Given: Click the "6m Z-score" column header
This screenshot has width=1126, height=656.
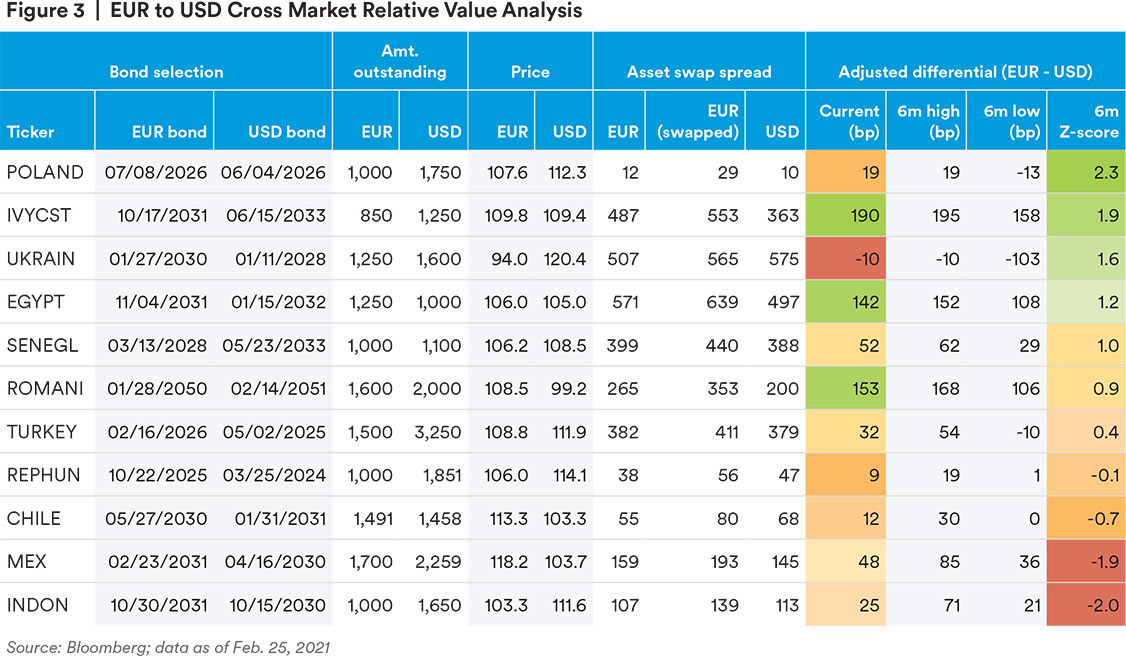Looking at the screenshot, I should (1085, 121).
